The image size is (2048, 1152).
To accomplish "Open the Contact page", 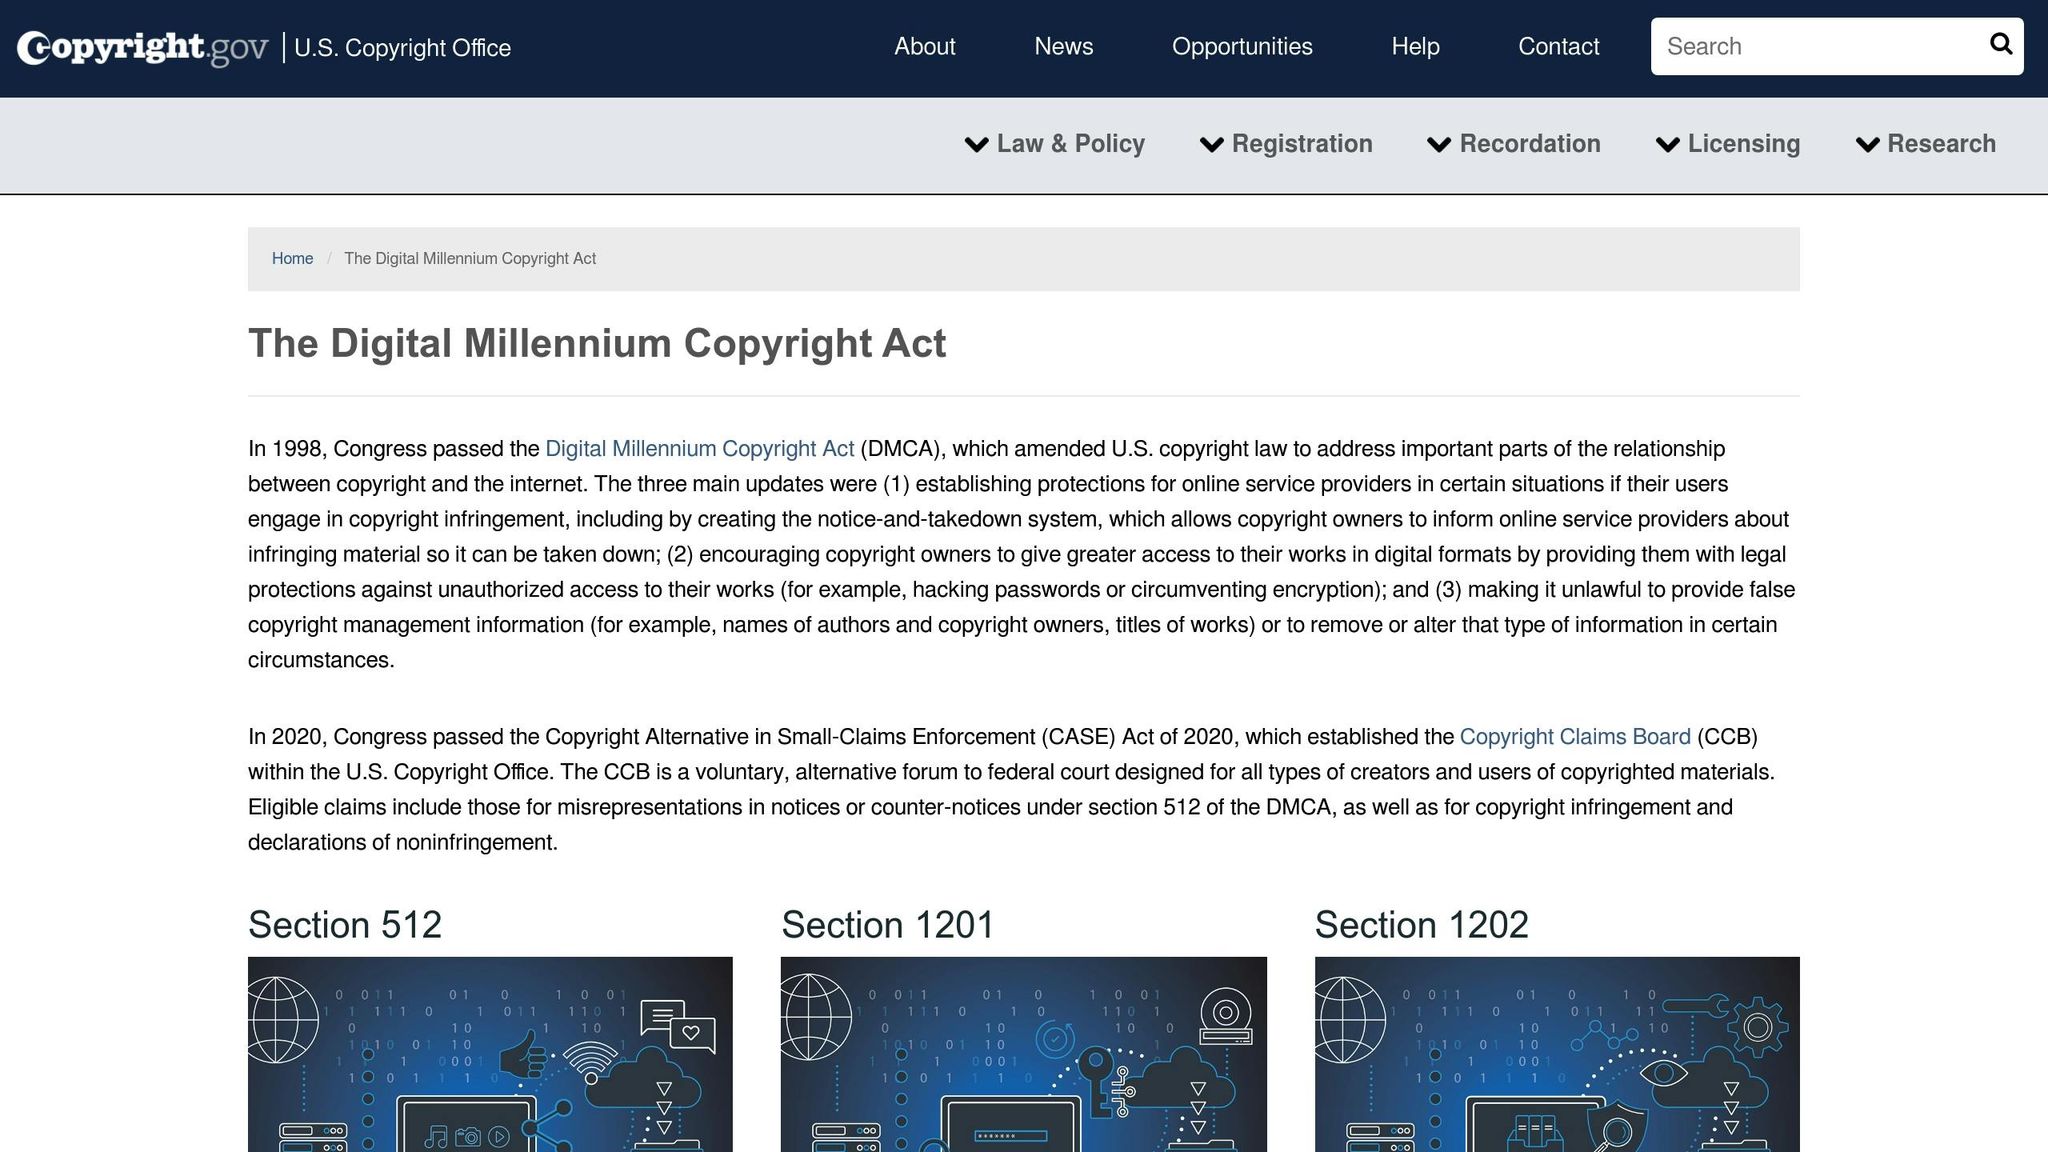I will [x=1558, y=47].
